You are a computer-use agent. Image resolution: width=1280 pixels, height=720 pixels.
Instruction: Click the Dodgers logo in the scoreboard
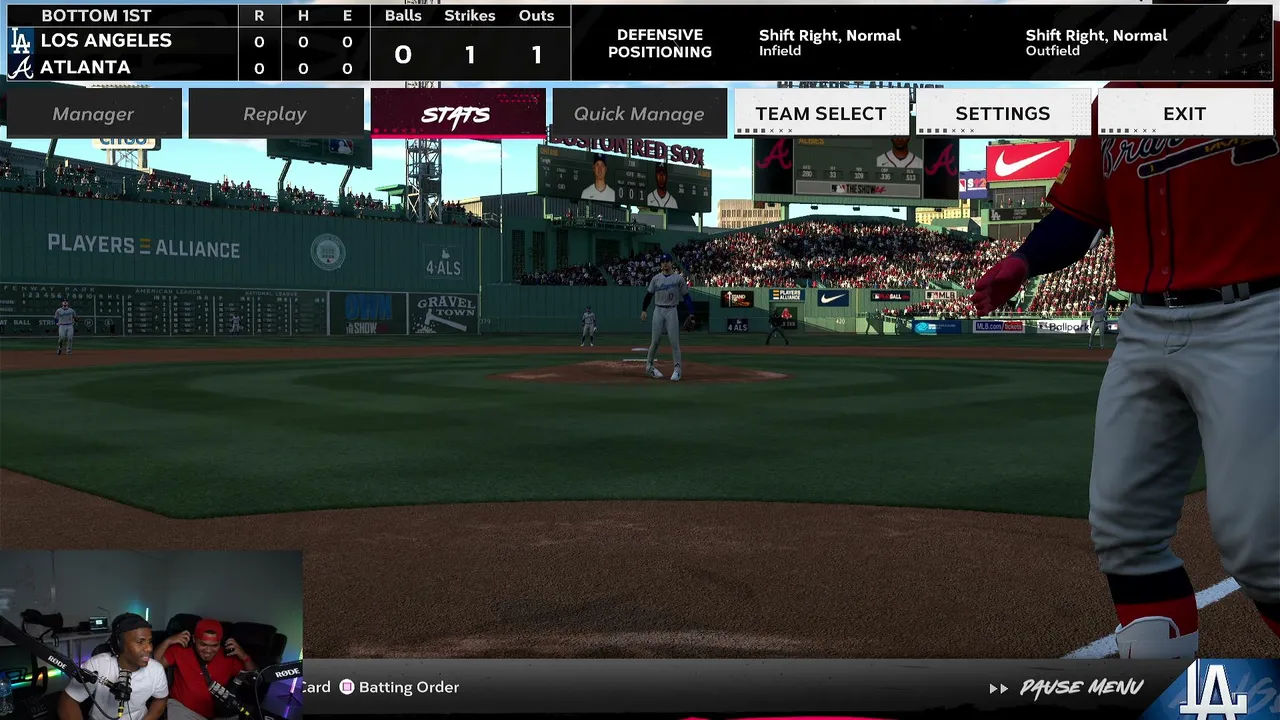pyautogui.click(x=20, y=41)
